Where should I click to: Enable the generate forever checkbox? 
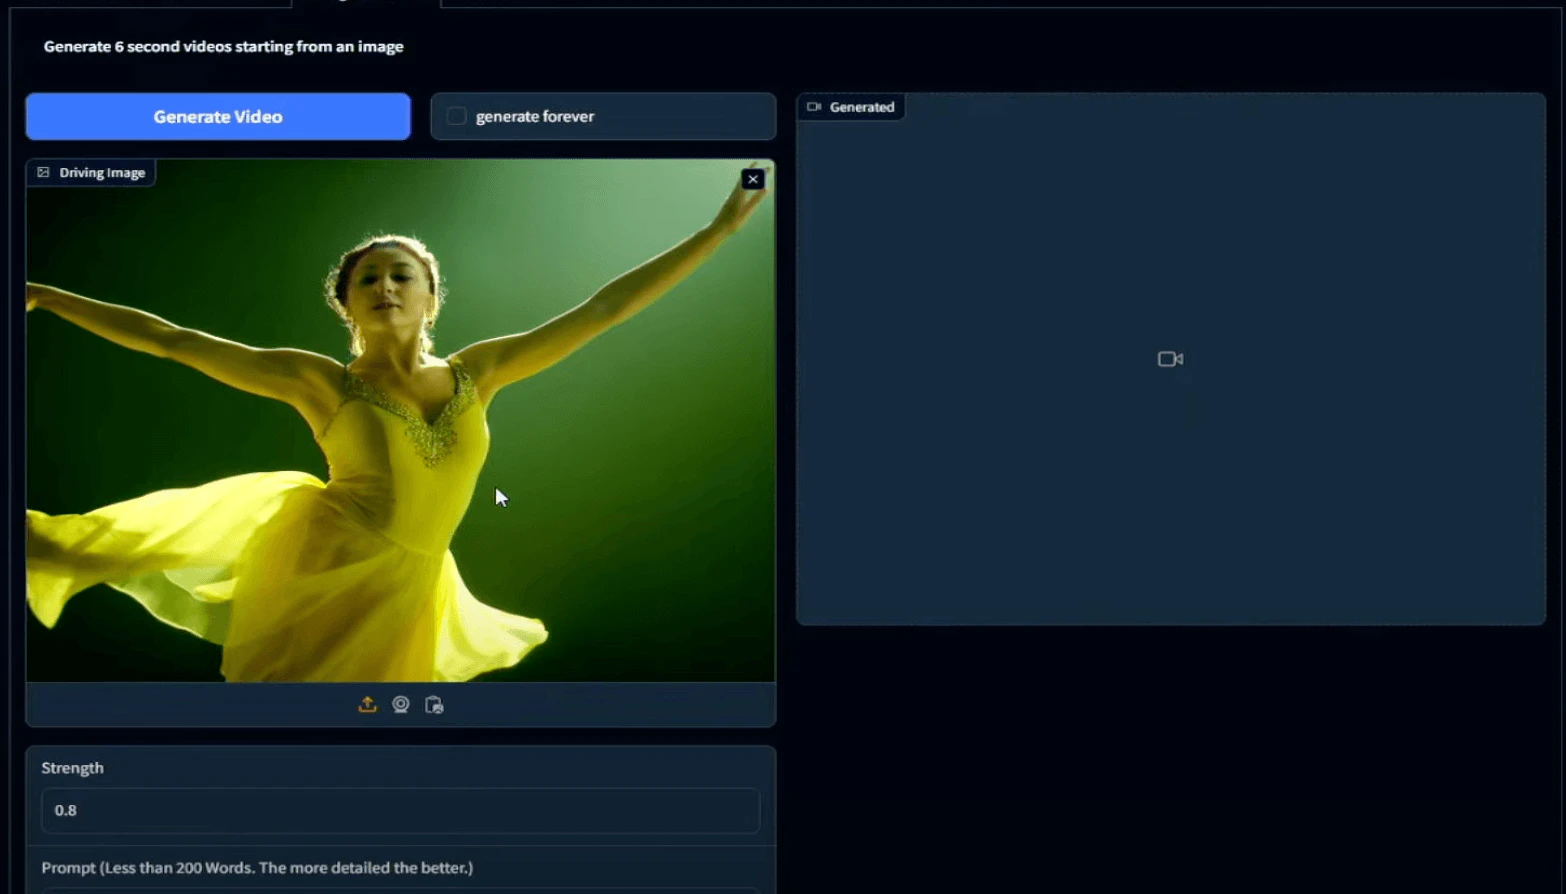pyautogui.click(x=456, y=115)
